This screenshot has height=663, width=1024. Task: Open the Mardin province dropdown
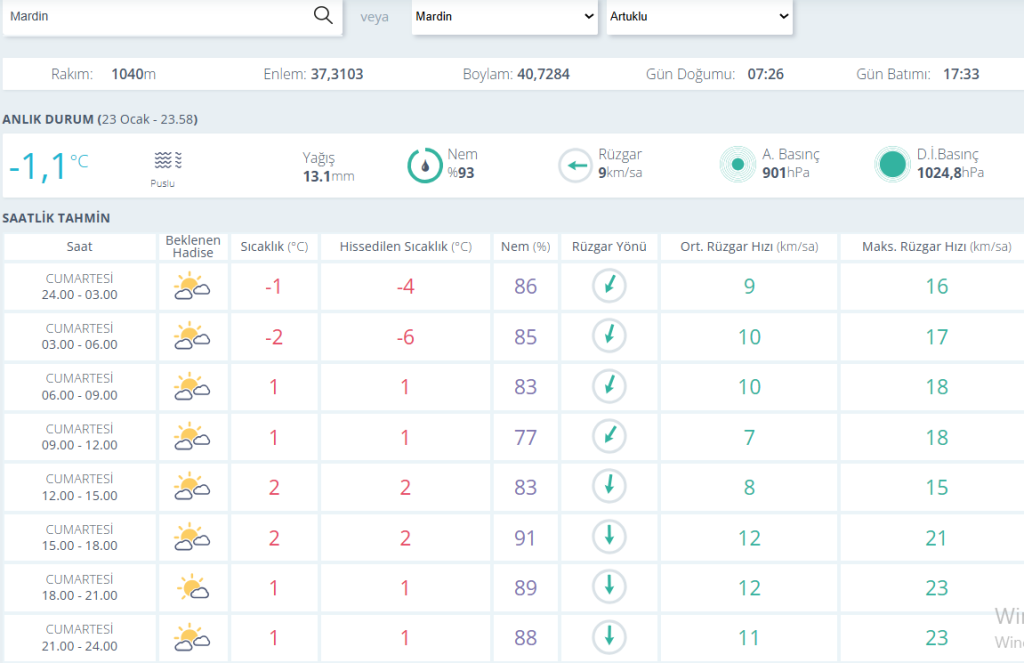point(504,17)
